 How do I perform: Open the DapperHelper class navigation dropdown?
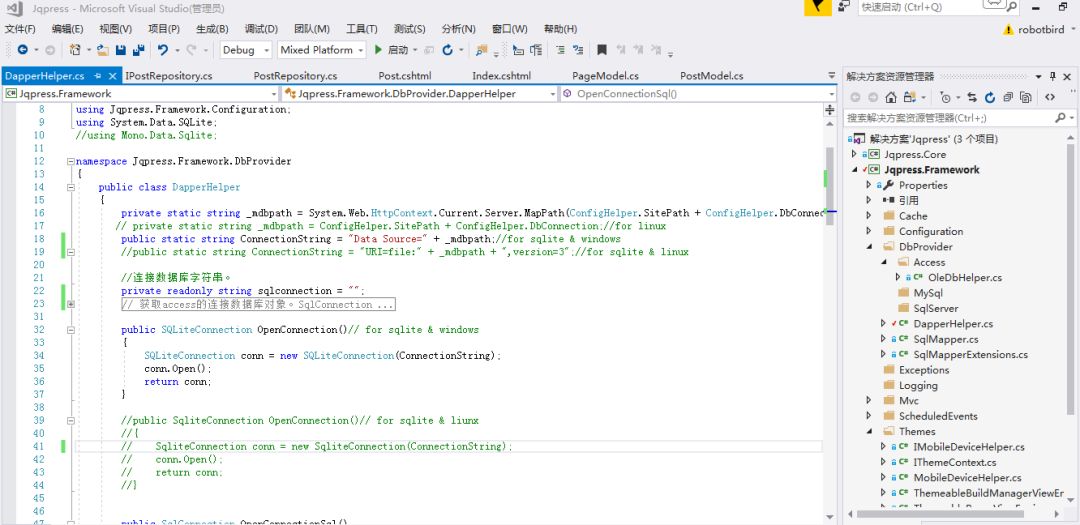coord(552,94)
